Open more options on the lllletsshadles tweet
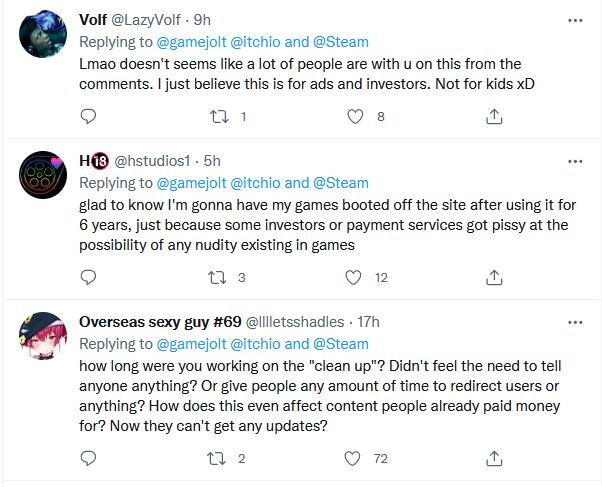This screenshot has height=487, width=602. [x=575, y=322]
